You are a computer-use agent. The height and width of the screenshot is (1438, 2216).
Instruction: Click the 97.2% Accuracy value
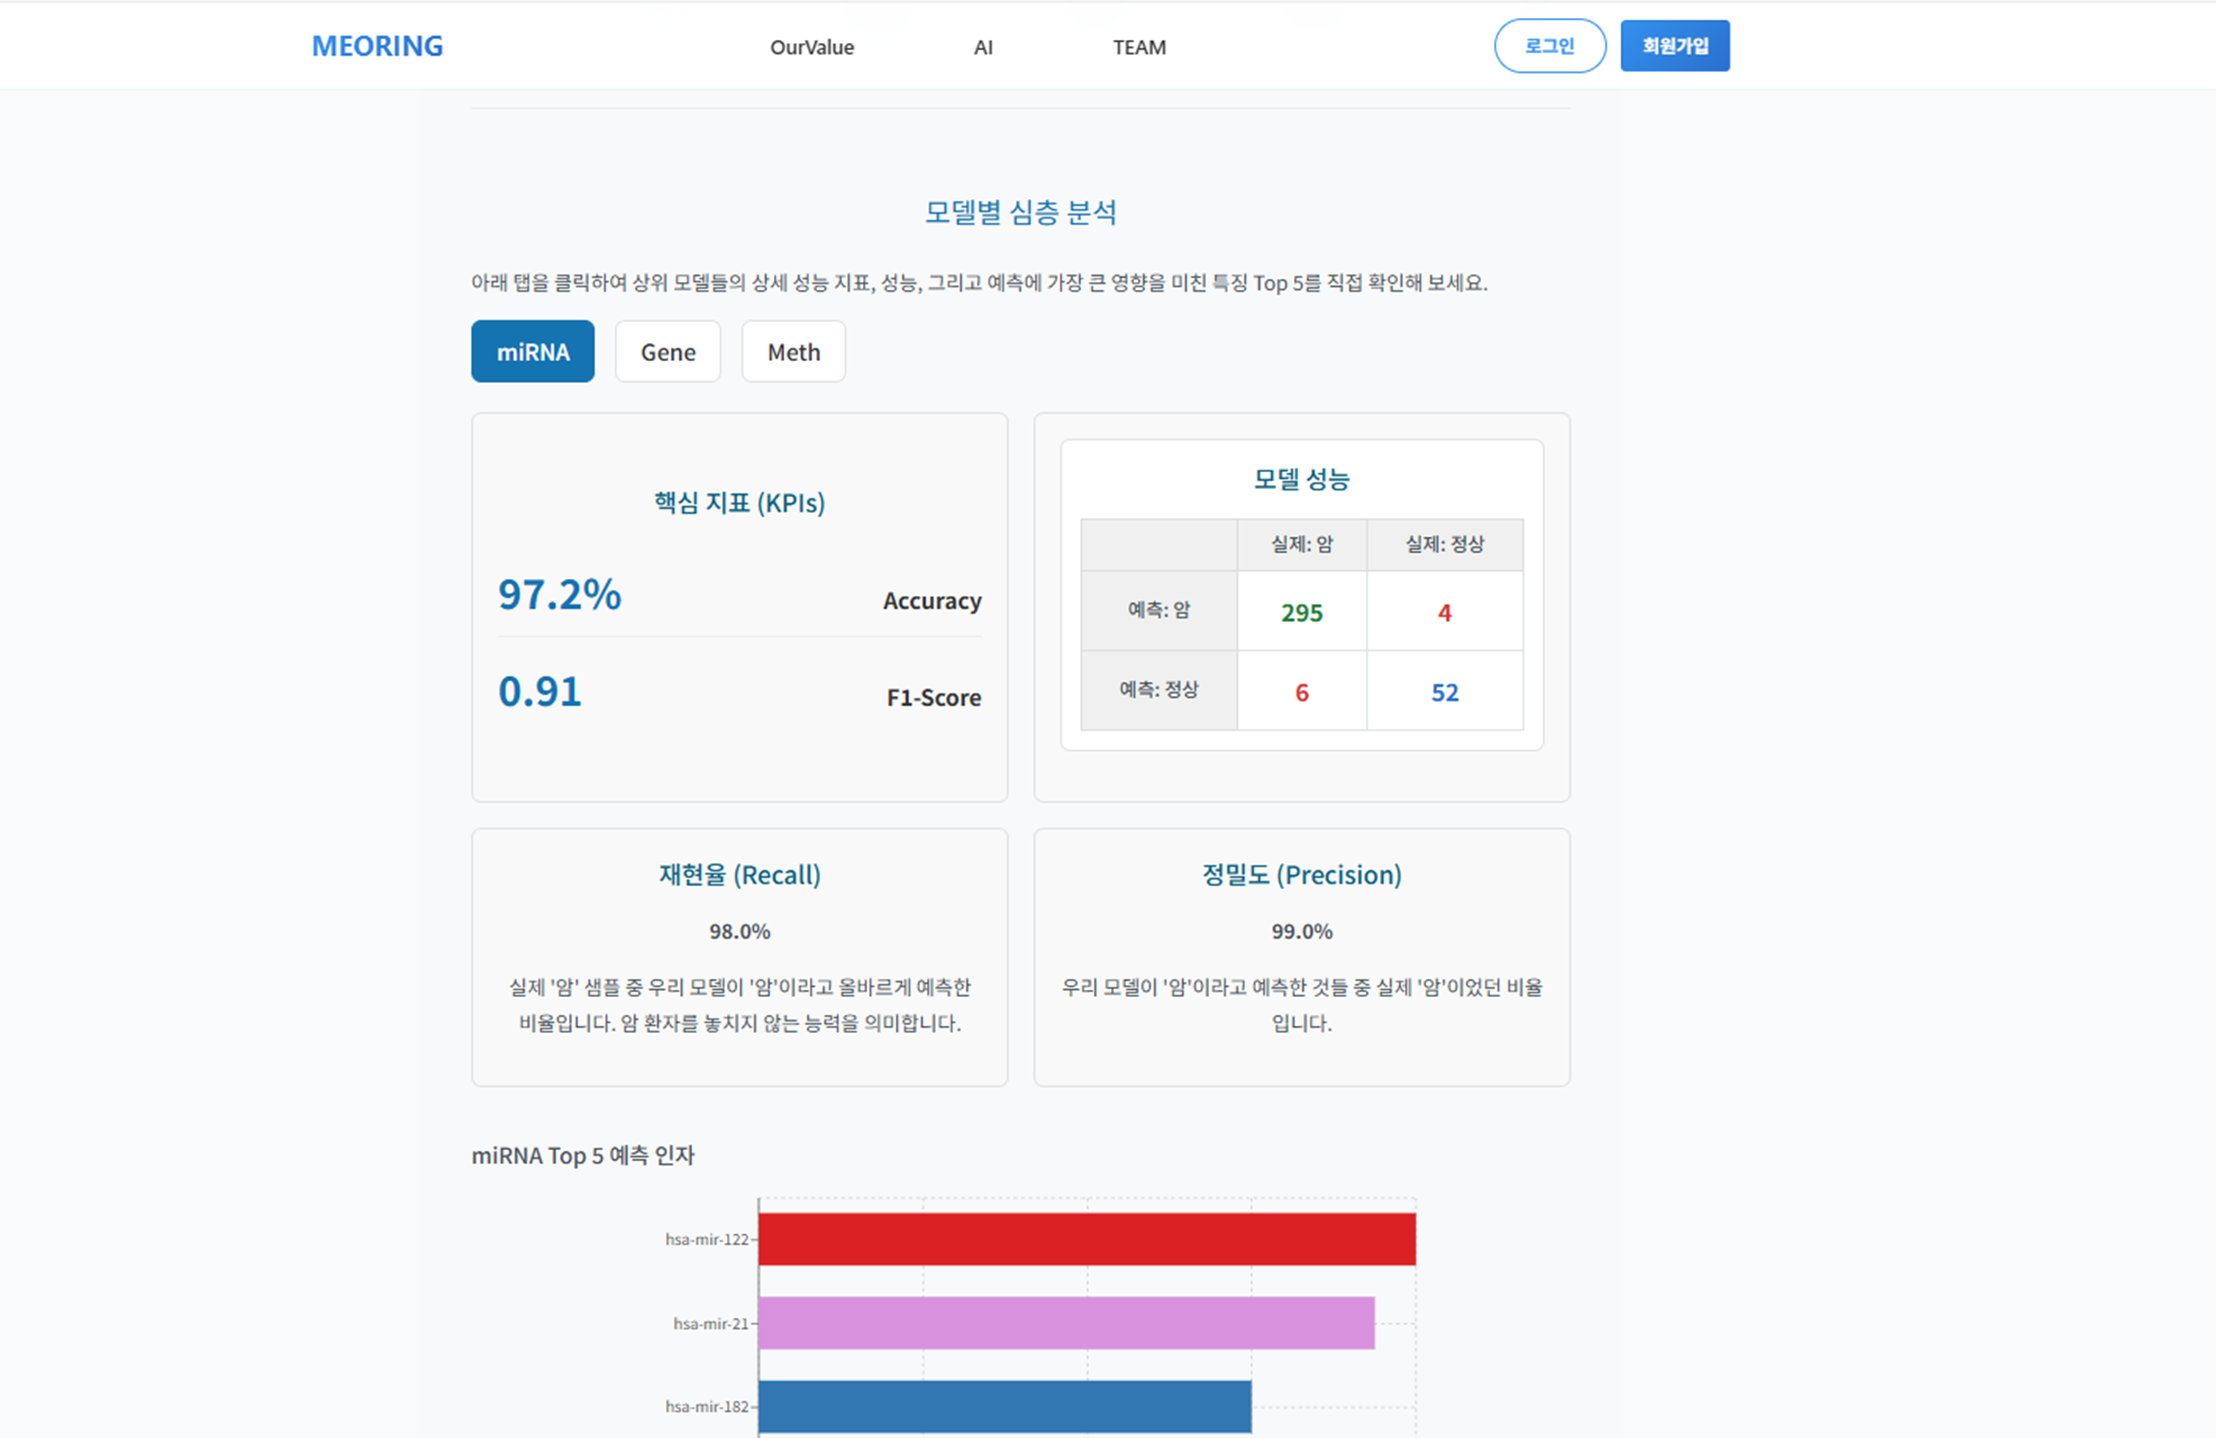559,595
